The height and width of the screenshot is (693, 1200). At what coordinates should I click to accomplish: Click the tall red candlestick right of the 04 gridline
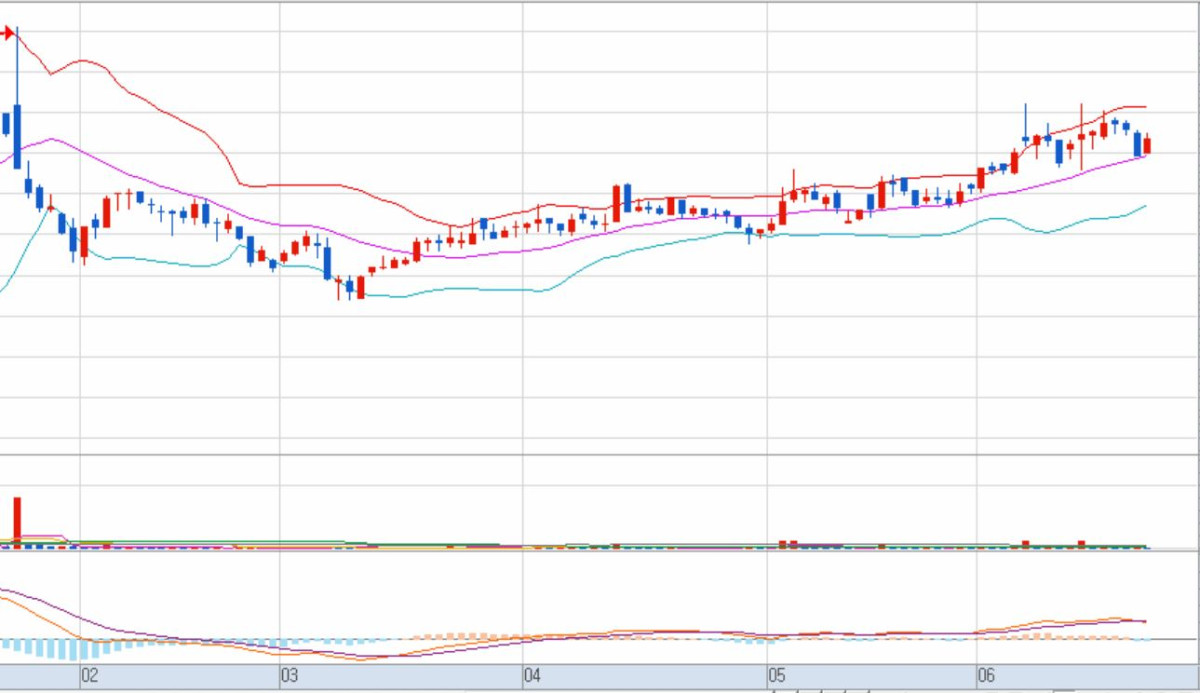(x=616, y=204)
